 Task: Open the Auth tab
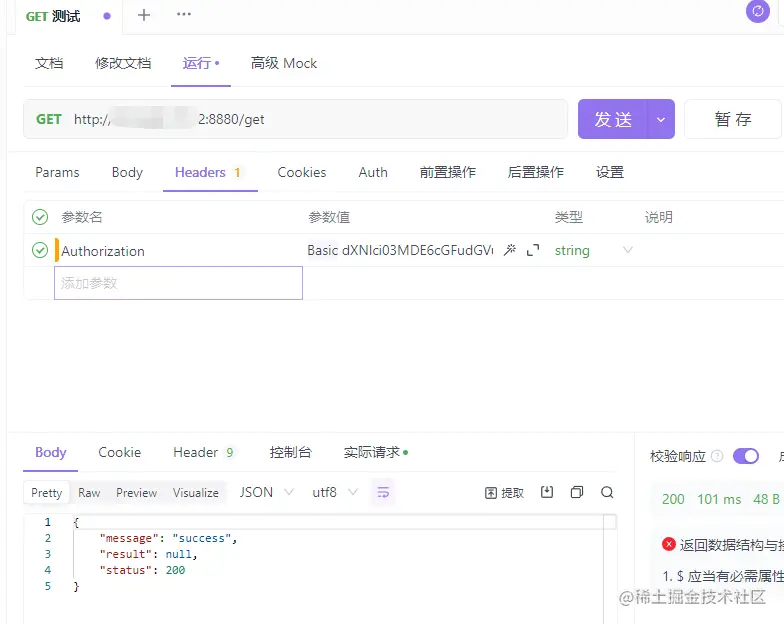[373, 172]
